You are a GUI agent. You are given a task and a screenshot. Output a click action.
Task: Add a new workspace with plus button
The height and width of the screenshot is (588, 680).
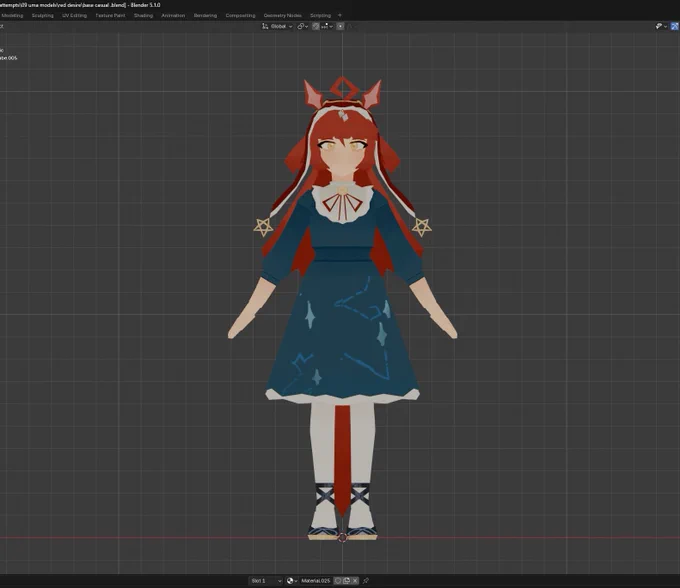coord(340,15)
